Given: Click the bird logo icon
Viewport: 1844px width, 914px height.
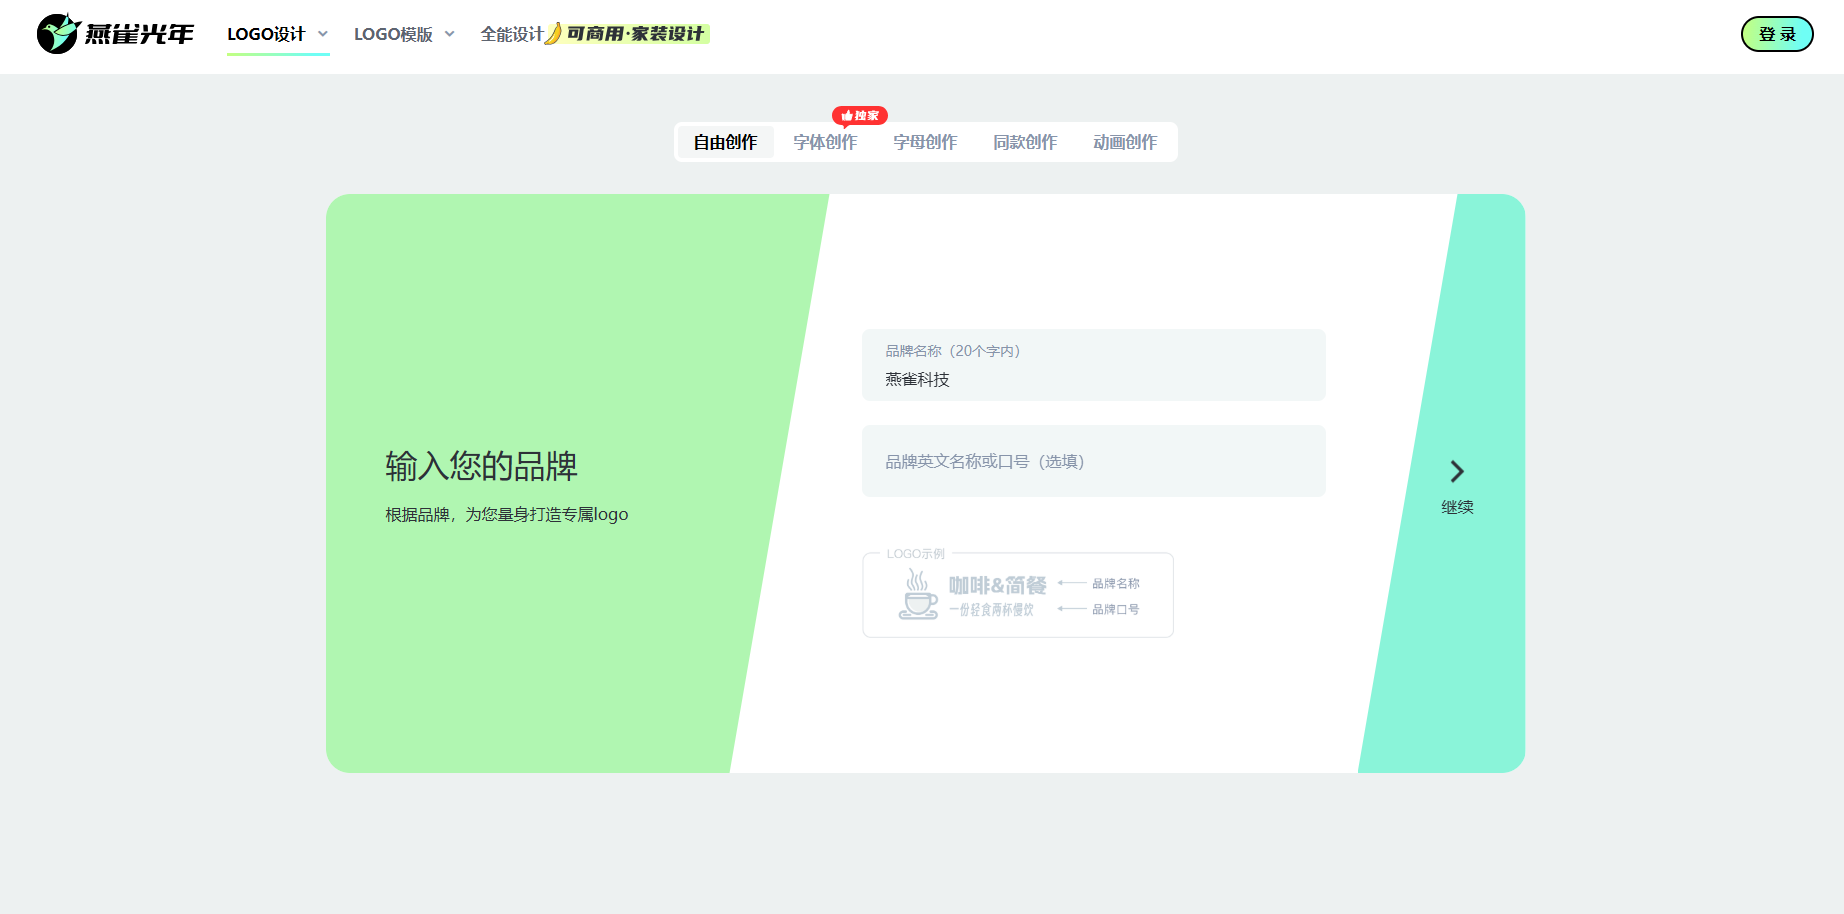Looking at the screenshot, I should pyautogui.click(x=58, y=34).
